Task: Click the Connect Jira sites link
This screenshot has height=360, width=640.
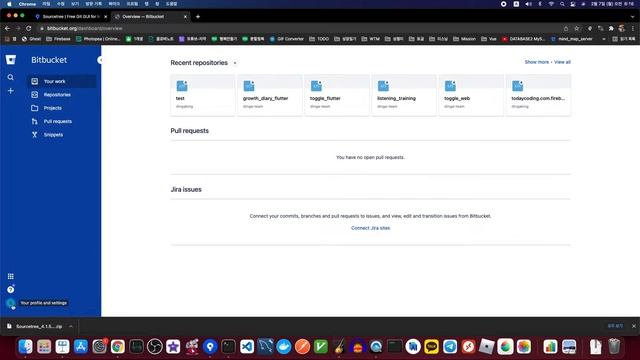Action: click(x=371, y=228)
